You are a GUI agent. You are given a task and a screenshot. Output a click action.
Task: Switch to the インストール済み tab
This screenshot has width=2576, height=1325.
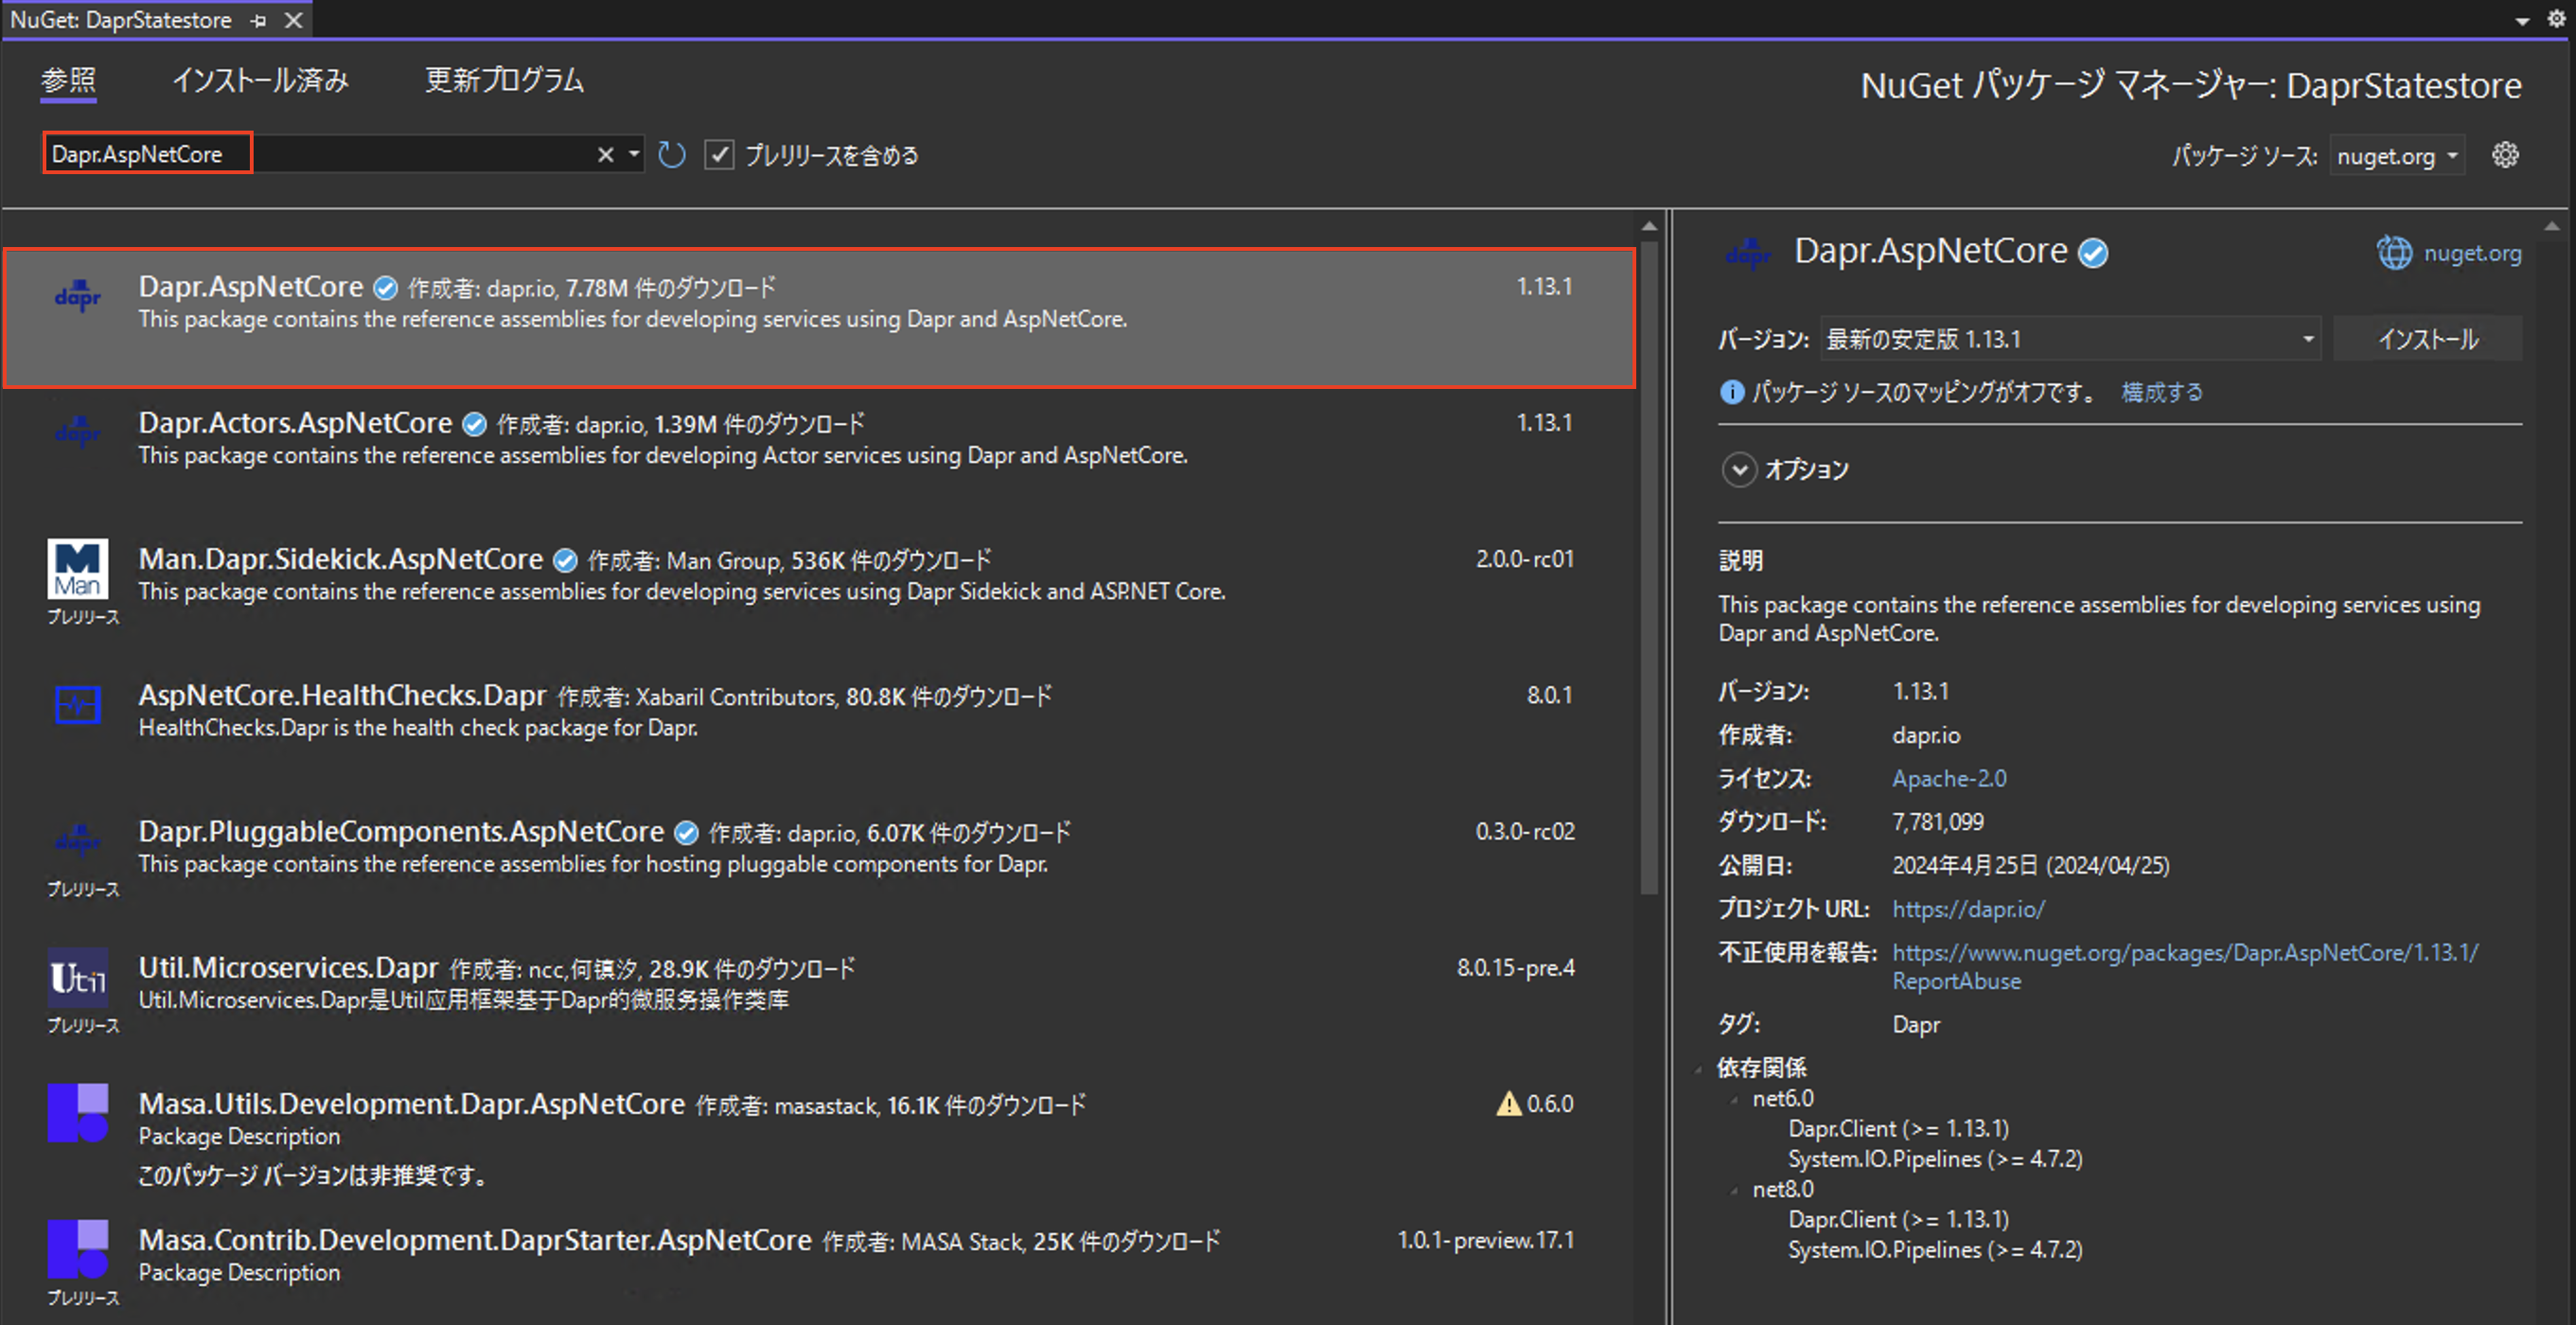[260, 80]
